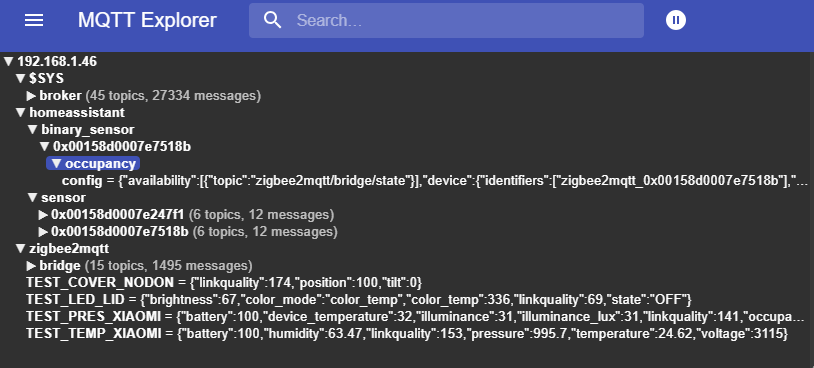
Task: Select 0x00158d0007e7518b label under sensor
Action: pyautogui.click(x=119, y=231)
